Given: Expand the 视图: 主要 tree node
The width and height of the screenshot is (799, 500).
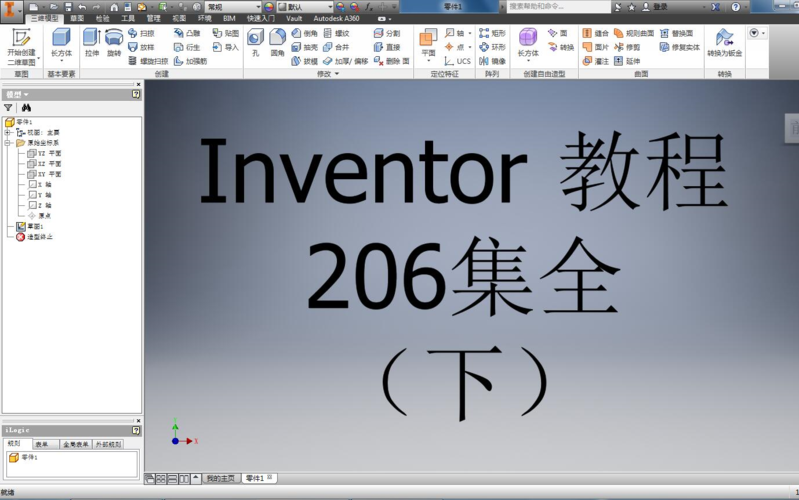Looking at the screenshot, I should 8,133.
